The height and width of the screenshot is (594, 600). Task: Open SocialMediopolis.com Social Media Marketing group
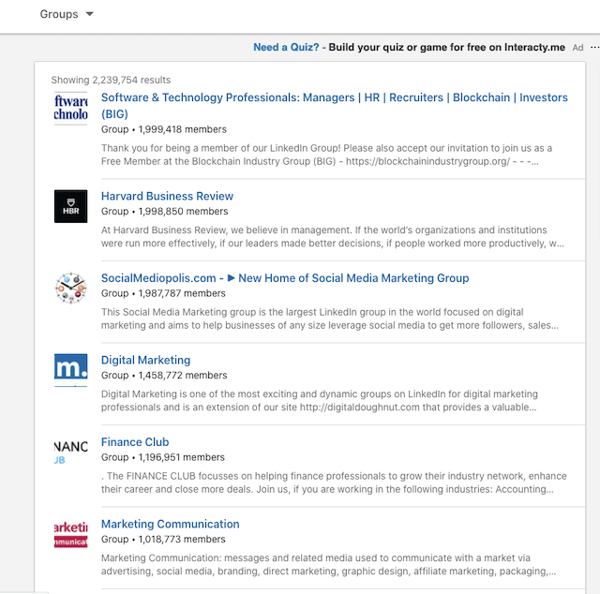click(x=285, y=278)
